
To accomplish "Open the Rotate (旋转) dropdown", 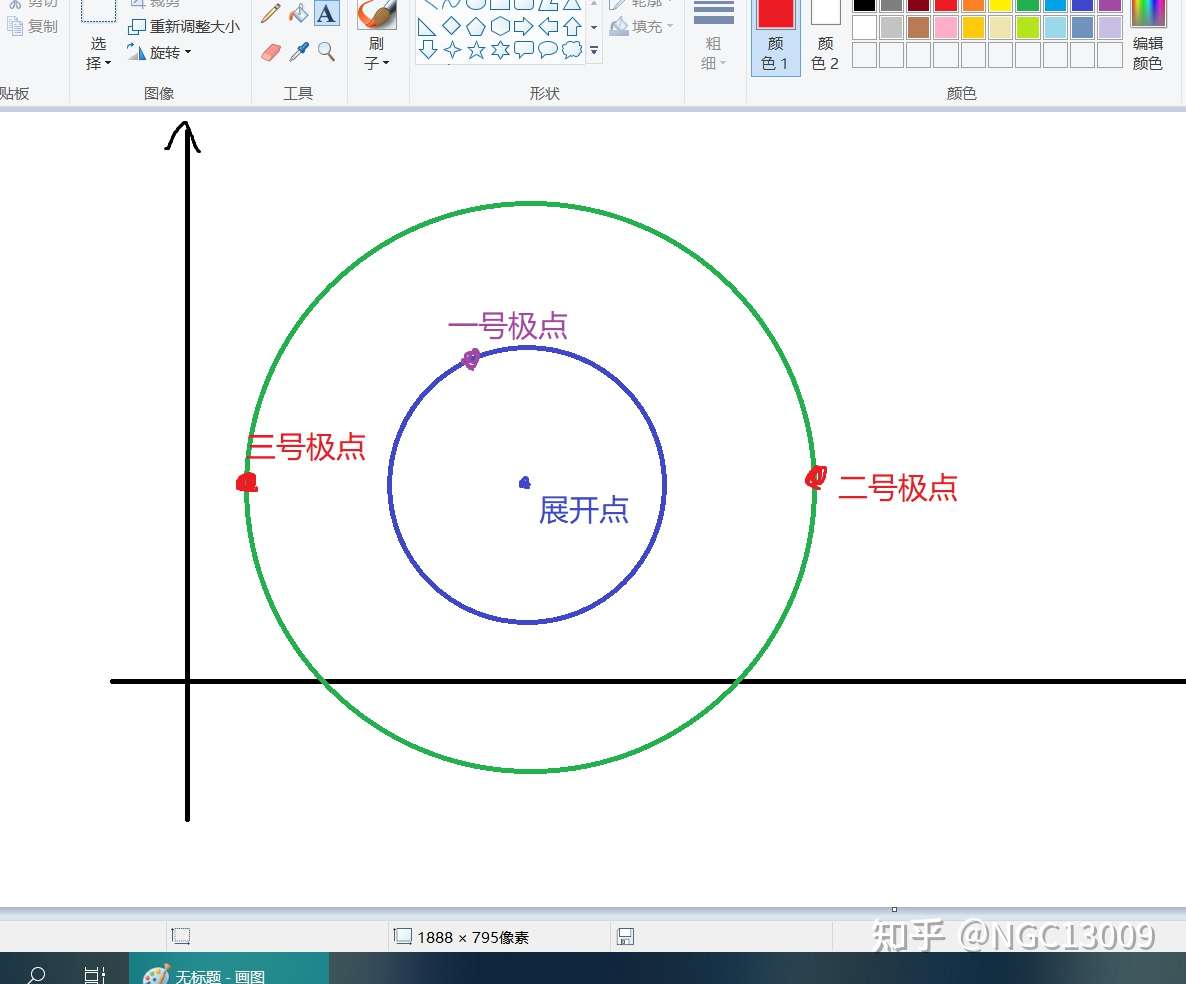I will tap(159, 52).
